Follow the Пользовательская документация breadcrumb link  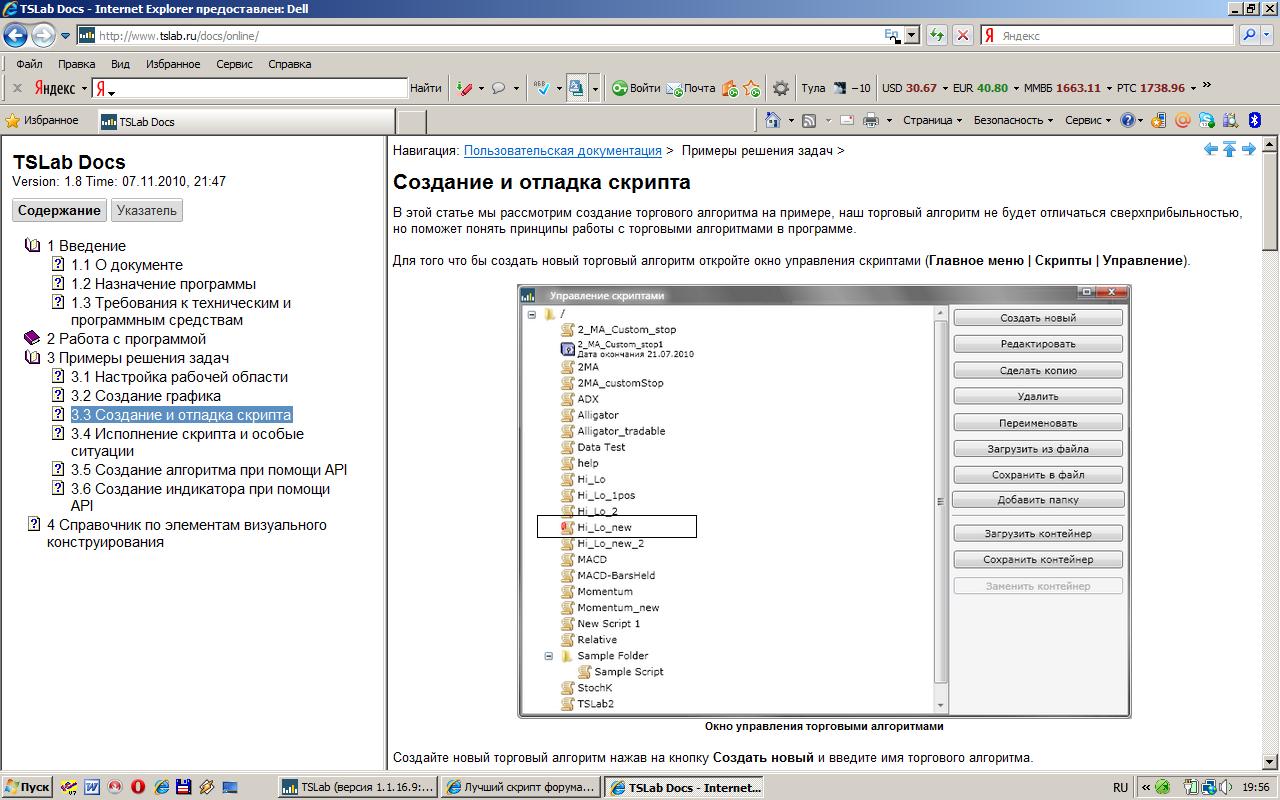click(562, 150)
